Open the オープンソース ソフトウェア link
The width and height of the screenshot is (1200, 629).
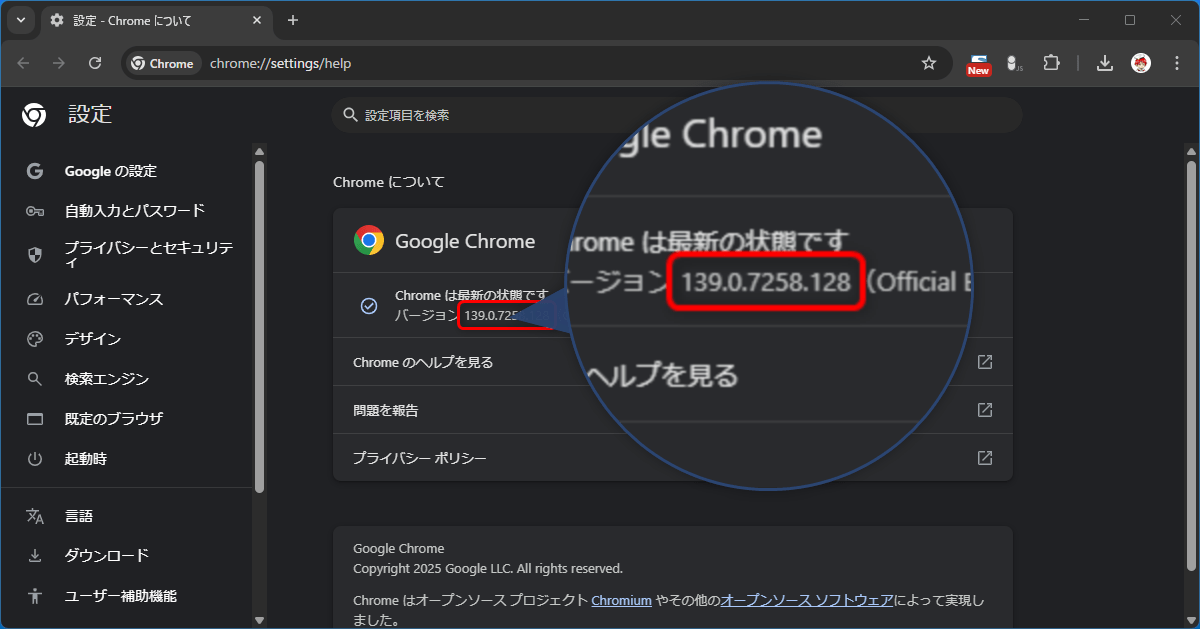(x=807, y=601)
